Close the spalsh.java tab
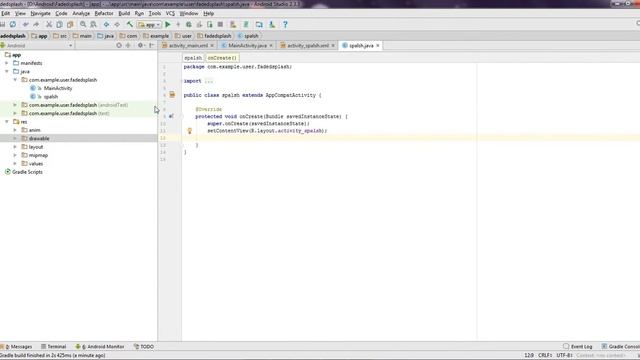The height and width of the screenshot is (360, 640). (x=378, y=46)
